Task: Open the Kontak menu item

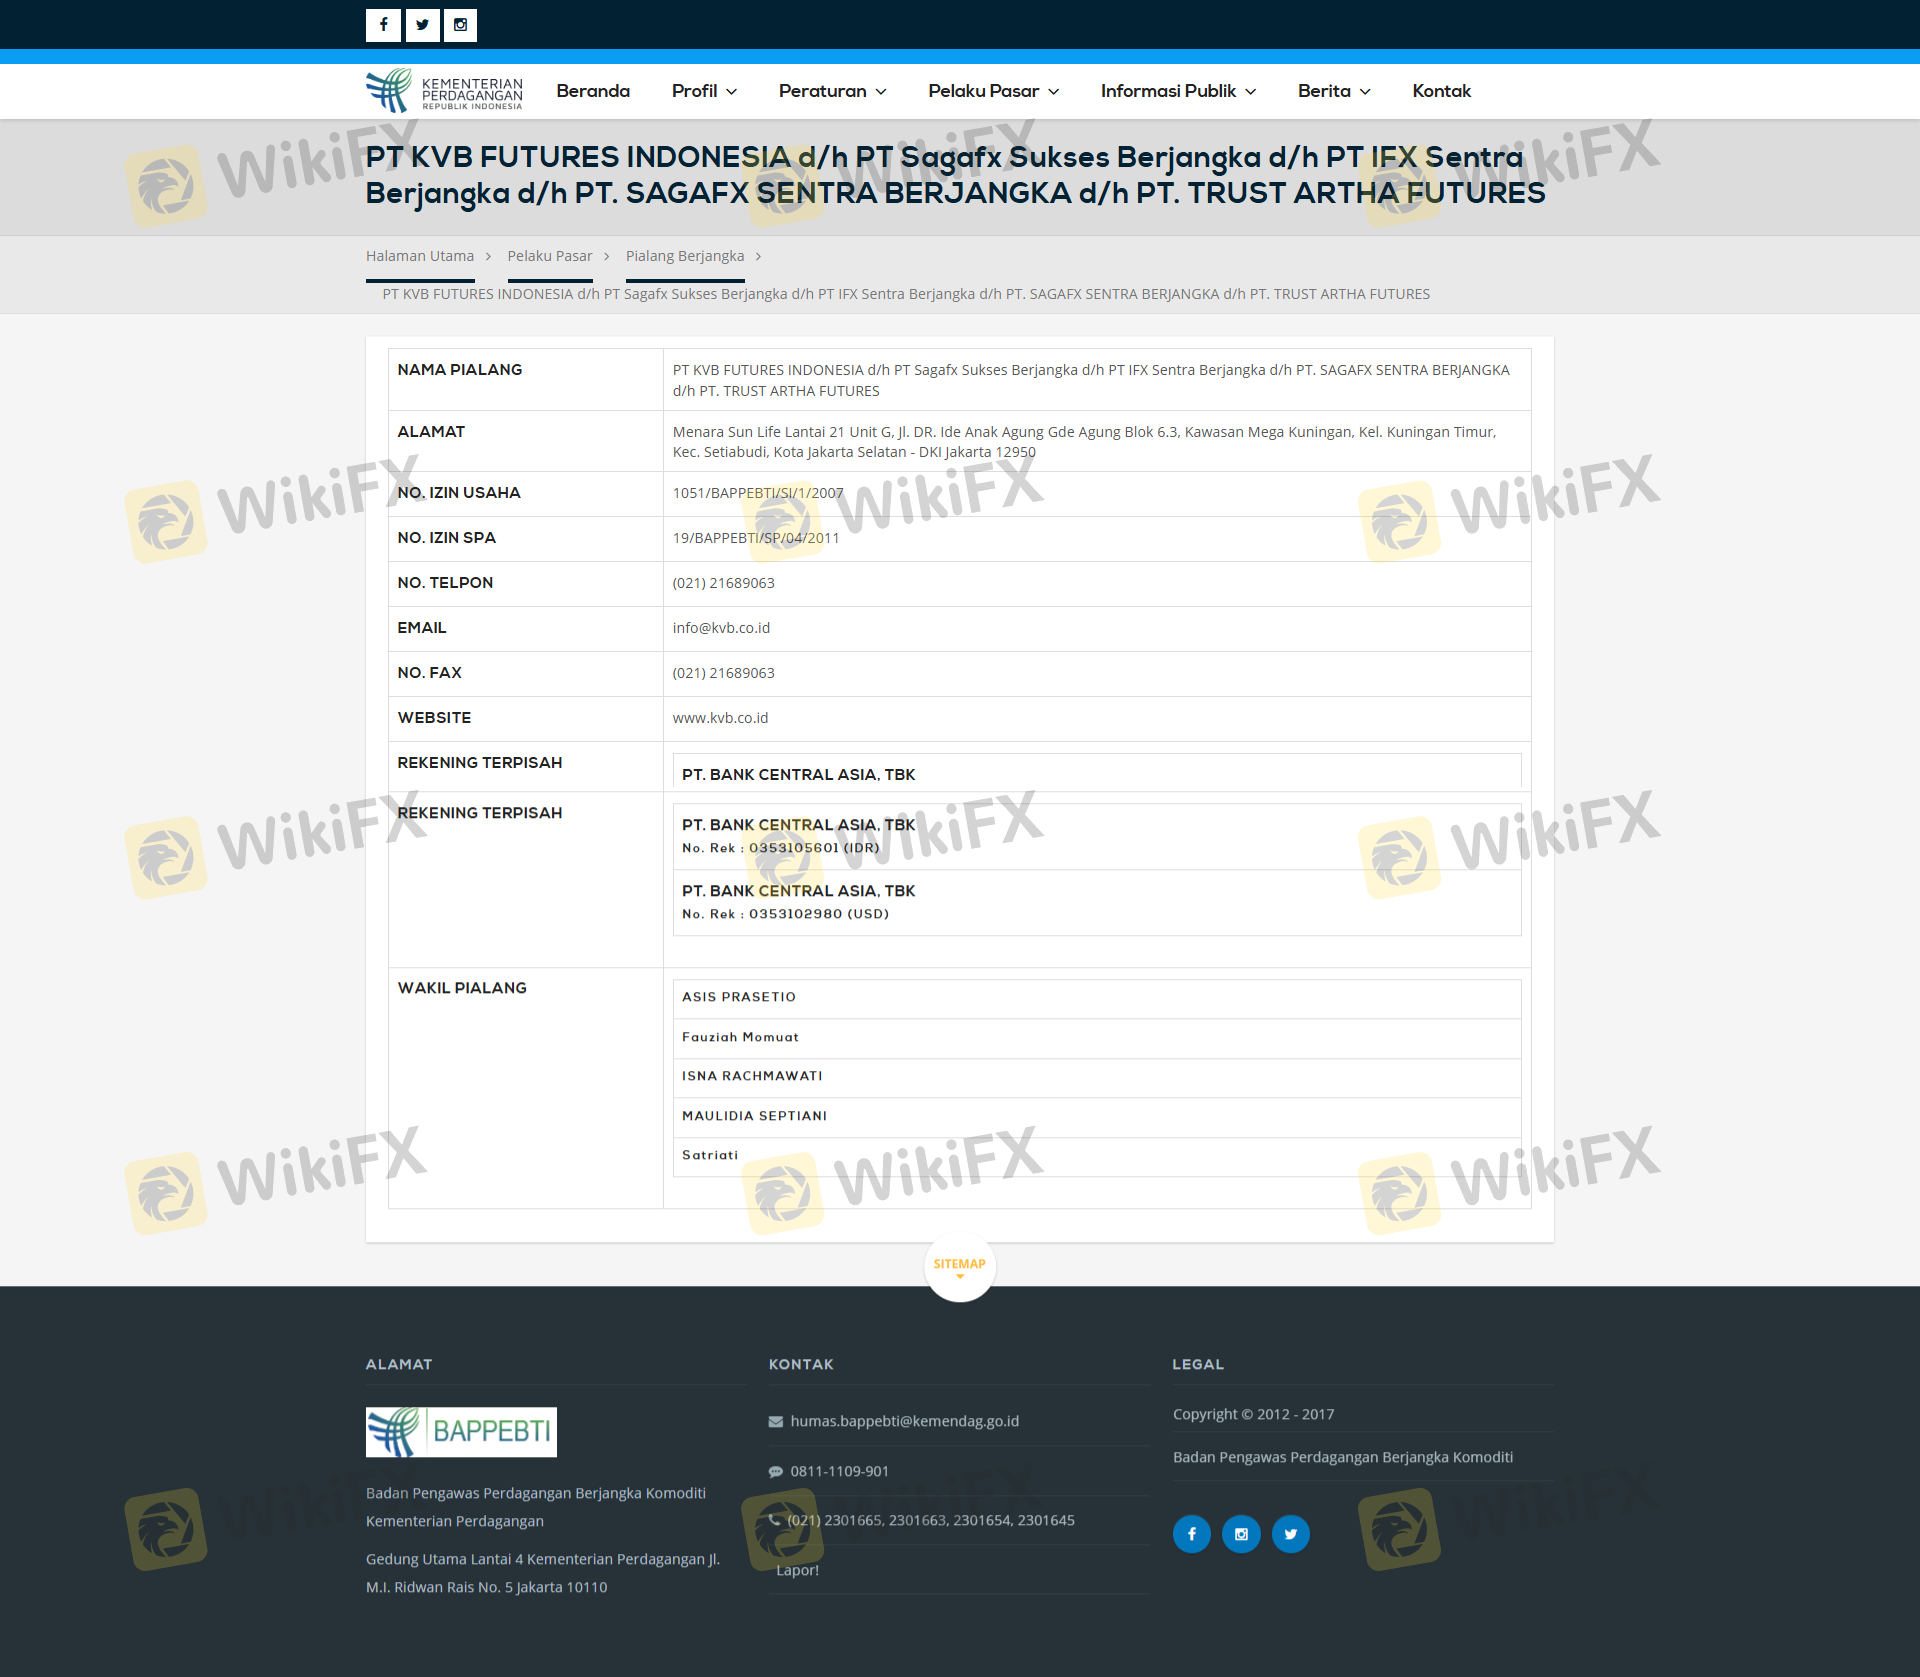Action: [1441, 91]
